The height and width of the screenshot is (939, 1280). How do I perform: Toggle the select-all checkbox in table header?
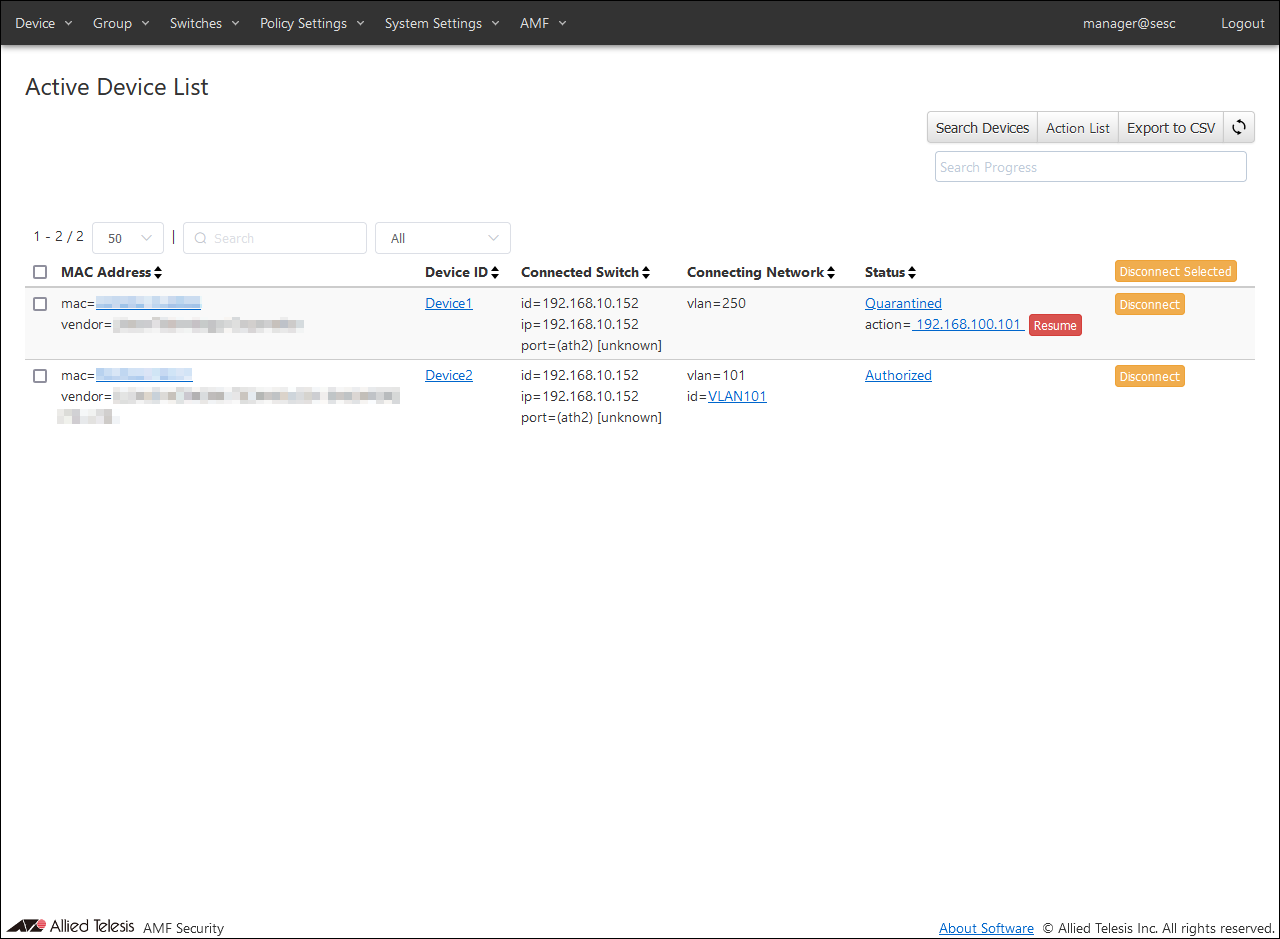[40, 272]
